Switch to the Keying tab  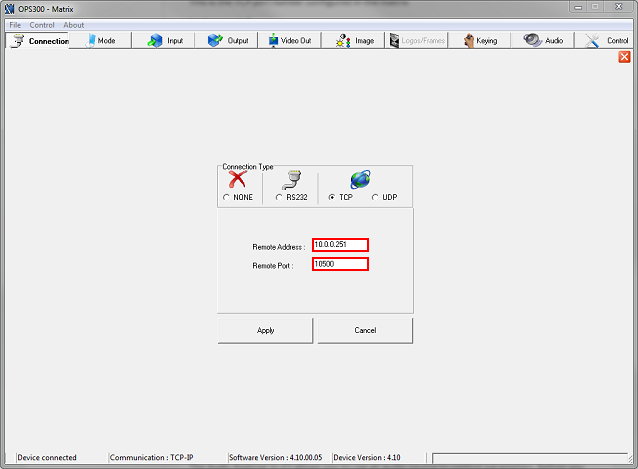pos(479,41)
